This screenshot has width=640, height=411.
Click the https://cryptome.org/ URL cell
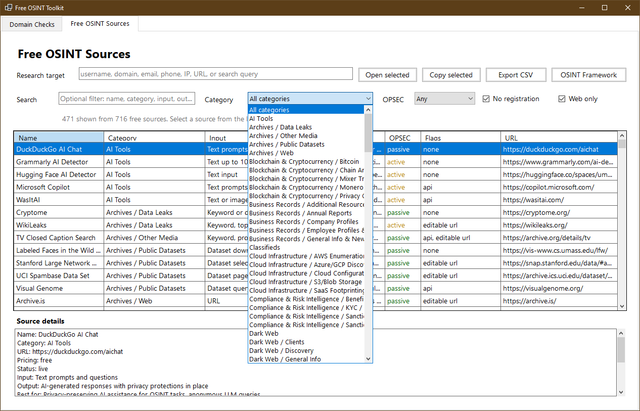click(x=559, y=213)
